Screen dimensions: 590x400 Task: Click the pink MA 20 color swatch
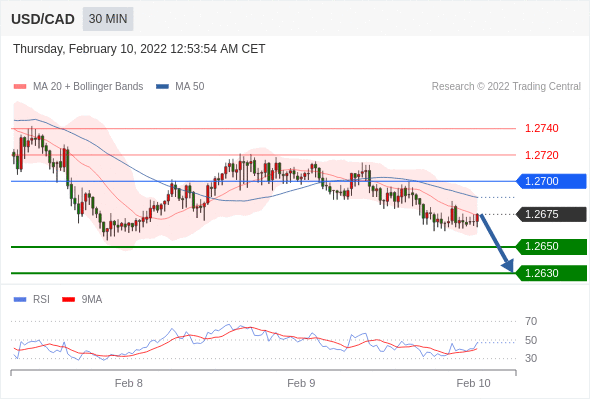(x=20, y=87)
